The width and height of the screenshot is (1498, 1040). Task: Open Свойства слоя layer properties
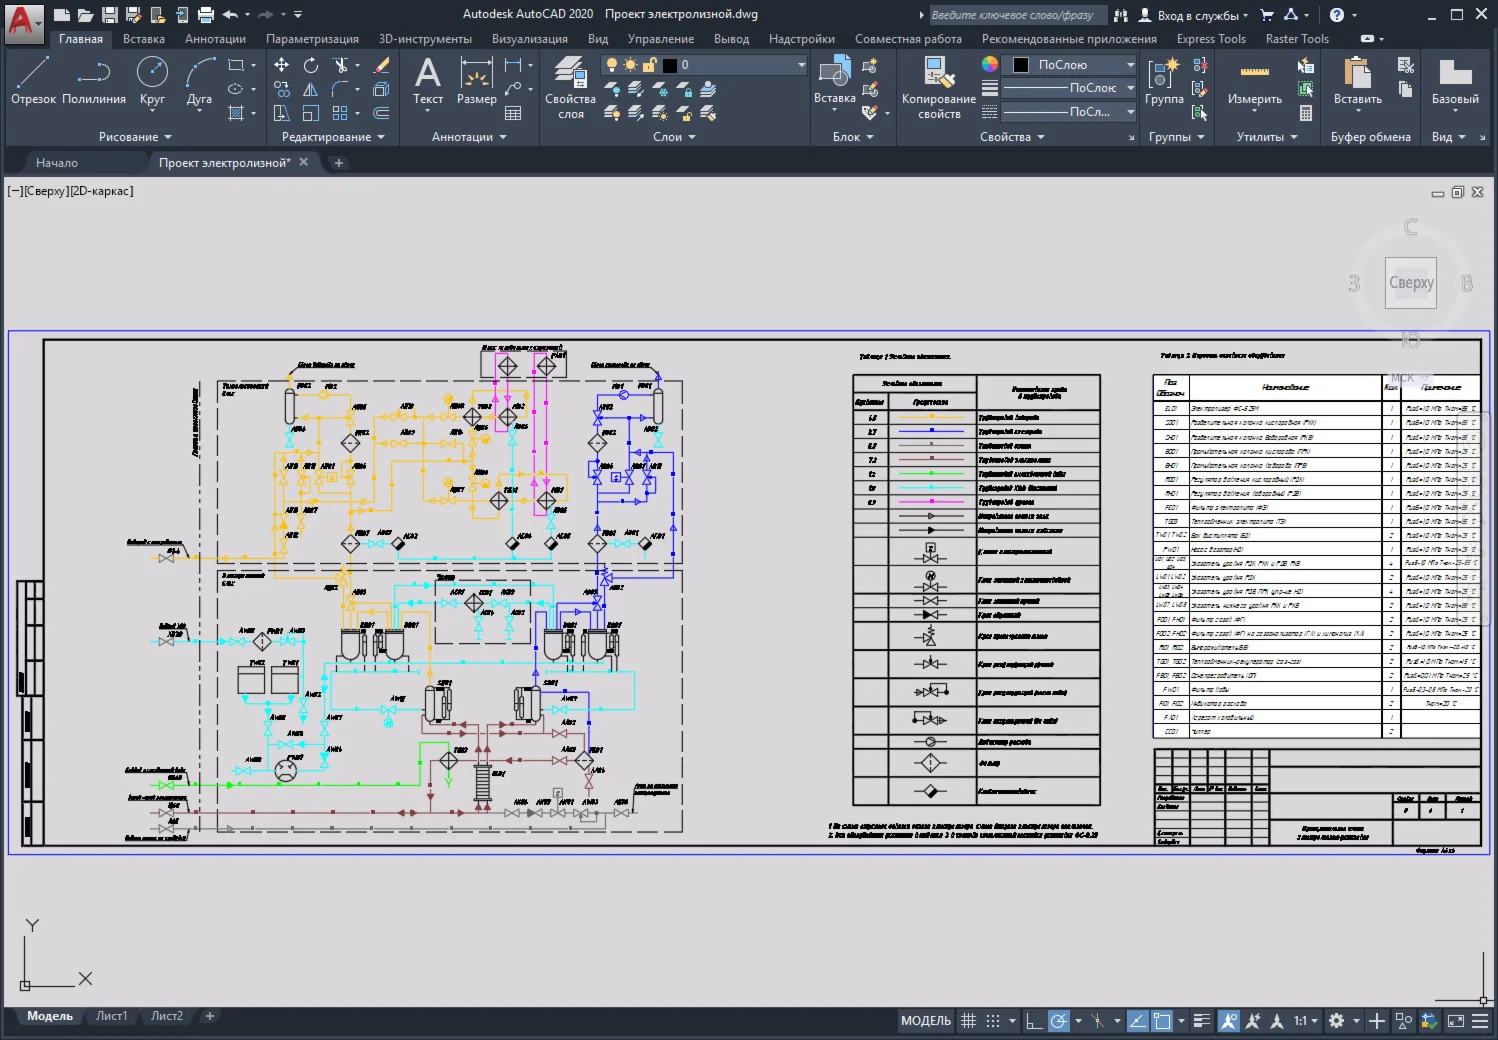(570, 88)
